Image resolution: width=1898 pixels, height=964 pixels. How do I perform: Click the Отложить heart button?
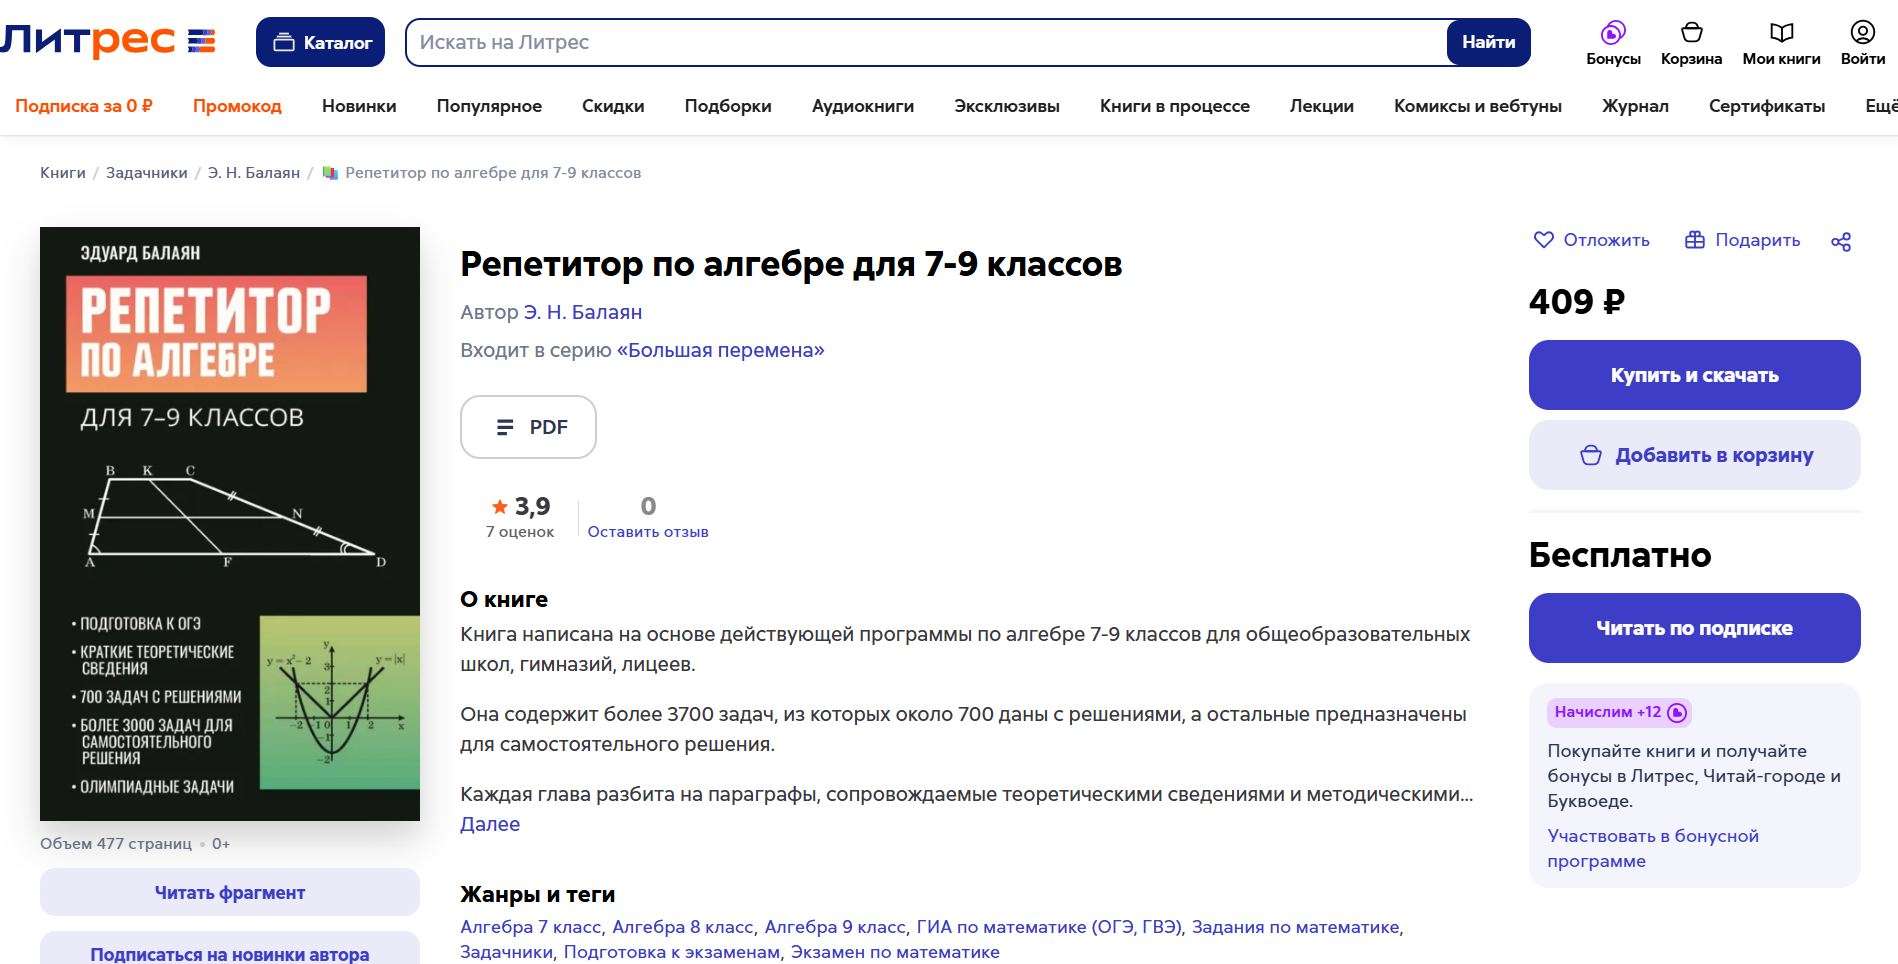(x=1591, y=240)
